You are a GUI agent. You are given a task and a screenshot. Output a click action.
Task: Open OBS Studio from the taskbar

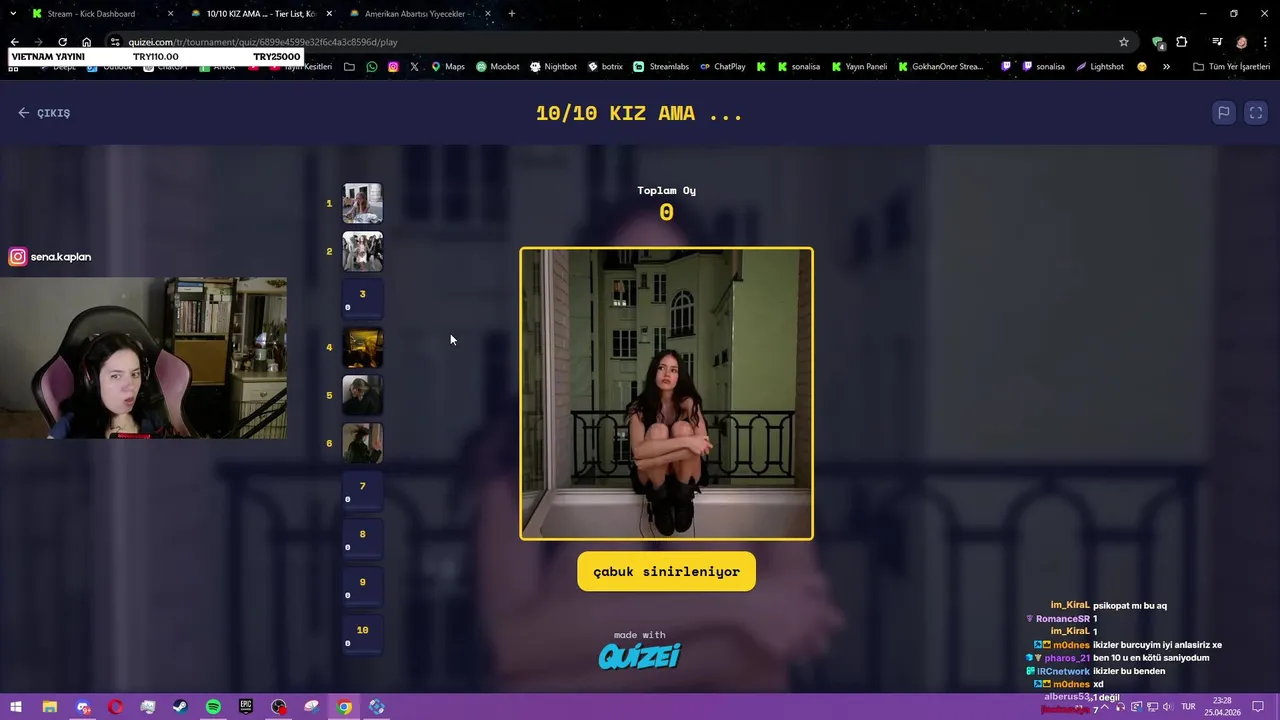coord(279,707)
